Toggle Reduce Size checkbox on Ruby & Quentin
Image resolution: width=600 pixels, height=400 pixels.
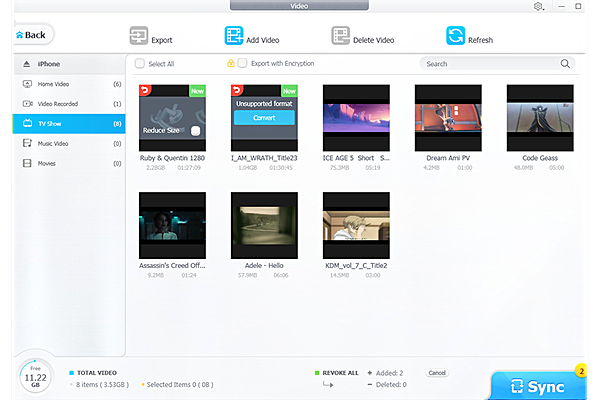click(x=196, y=131)
